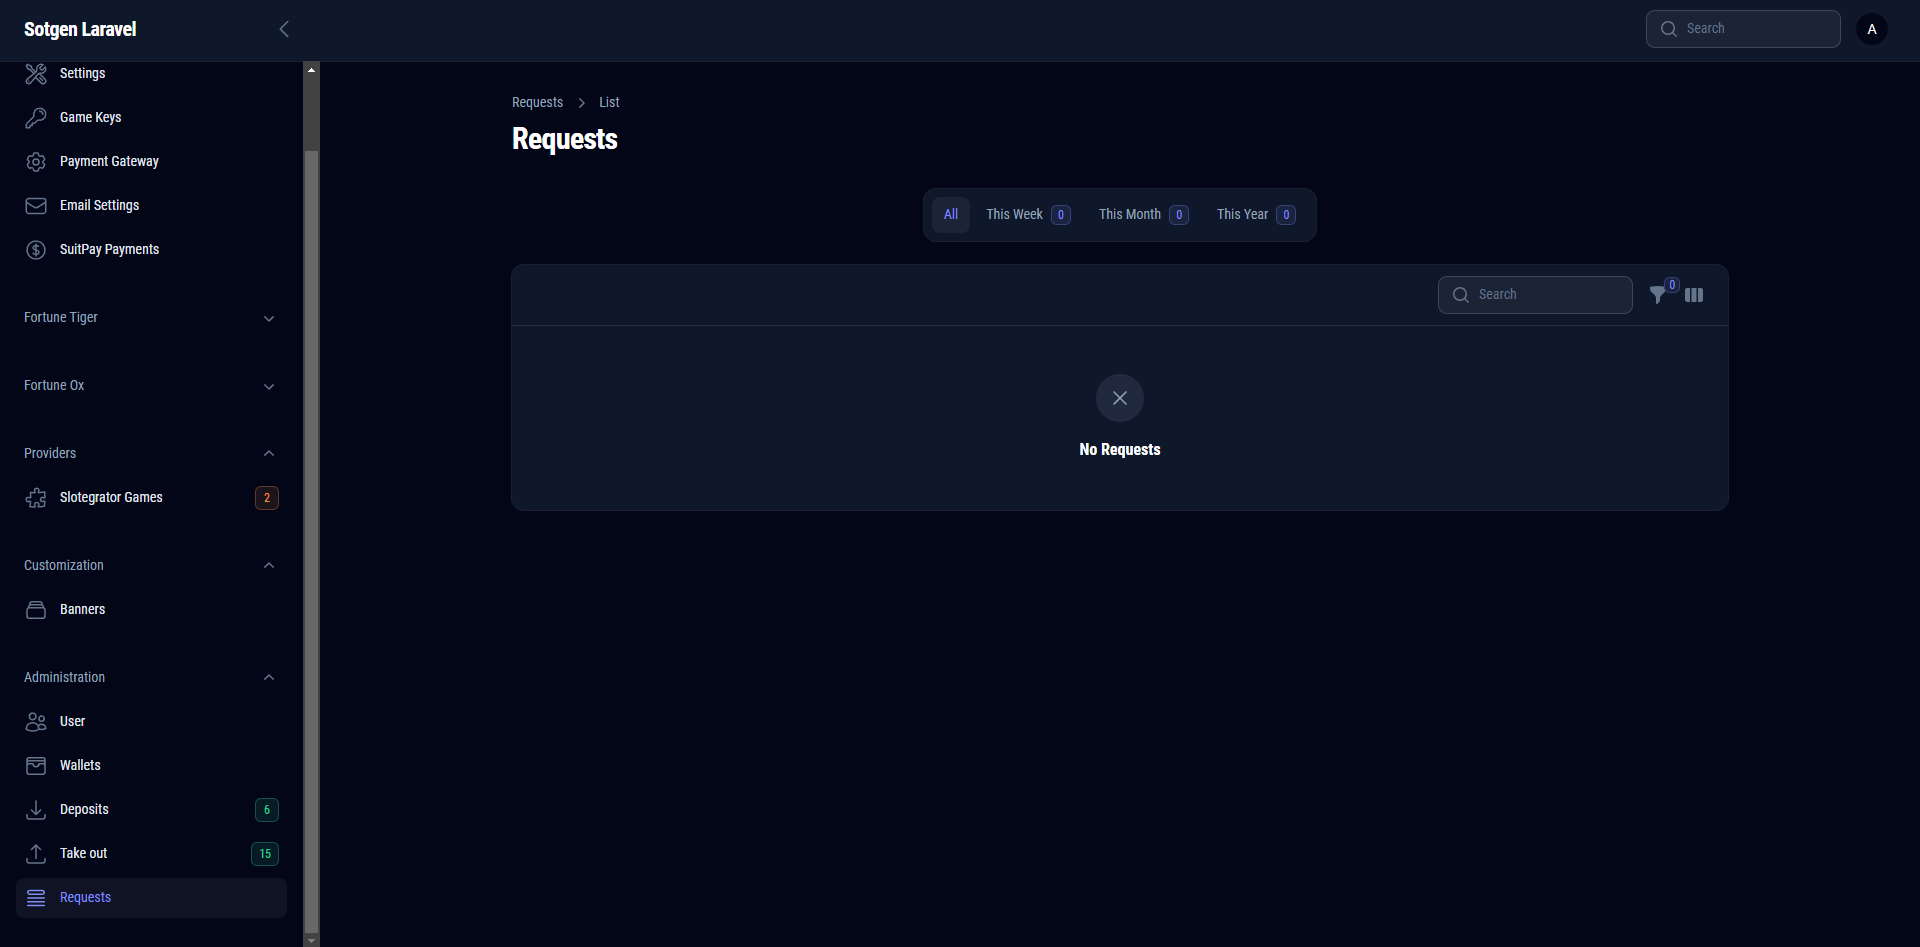This screenshot has height=947, width=1920.
Task: Click the Payment Gateway gear icon
Action: pos(36,162)
